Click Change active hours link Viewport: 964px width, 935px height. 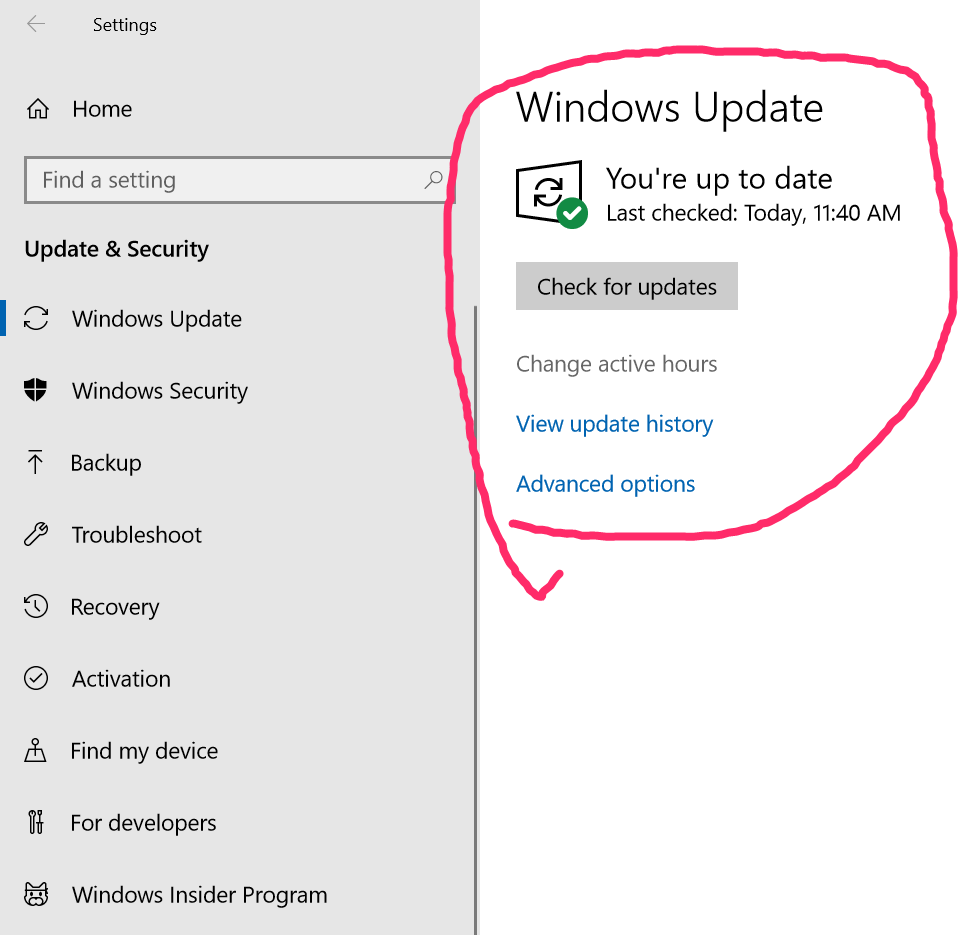point(617,364)
